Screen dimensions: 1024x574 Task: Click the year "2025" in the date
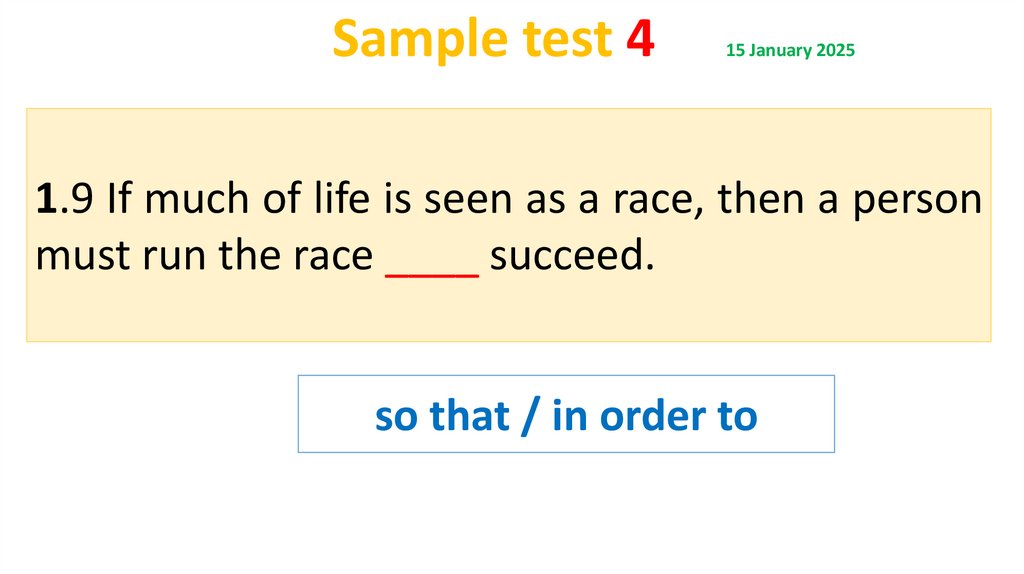pyautogui.click(x=835, y=50)
